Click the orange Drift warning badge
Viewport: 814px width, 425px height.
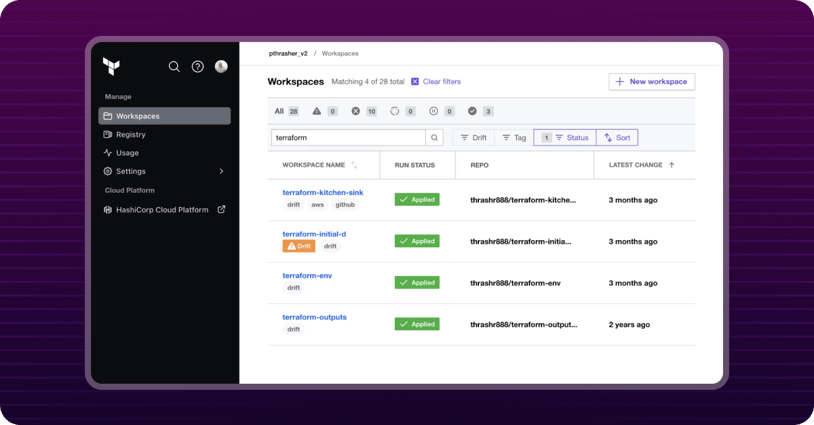pyautogui.click(x=299, y=246)
